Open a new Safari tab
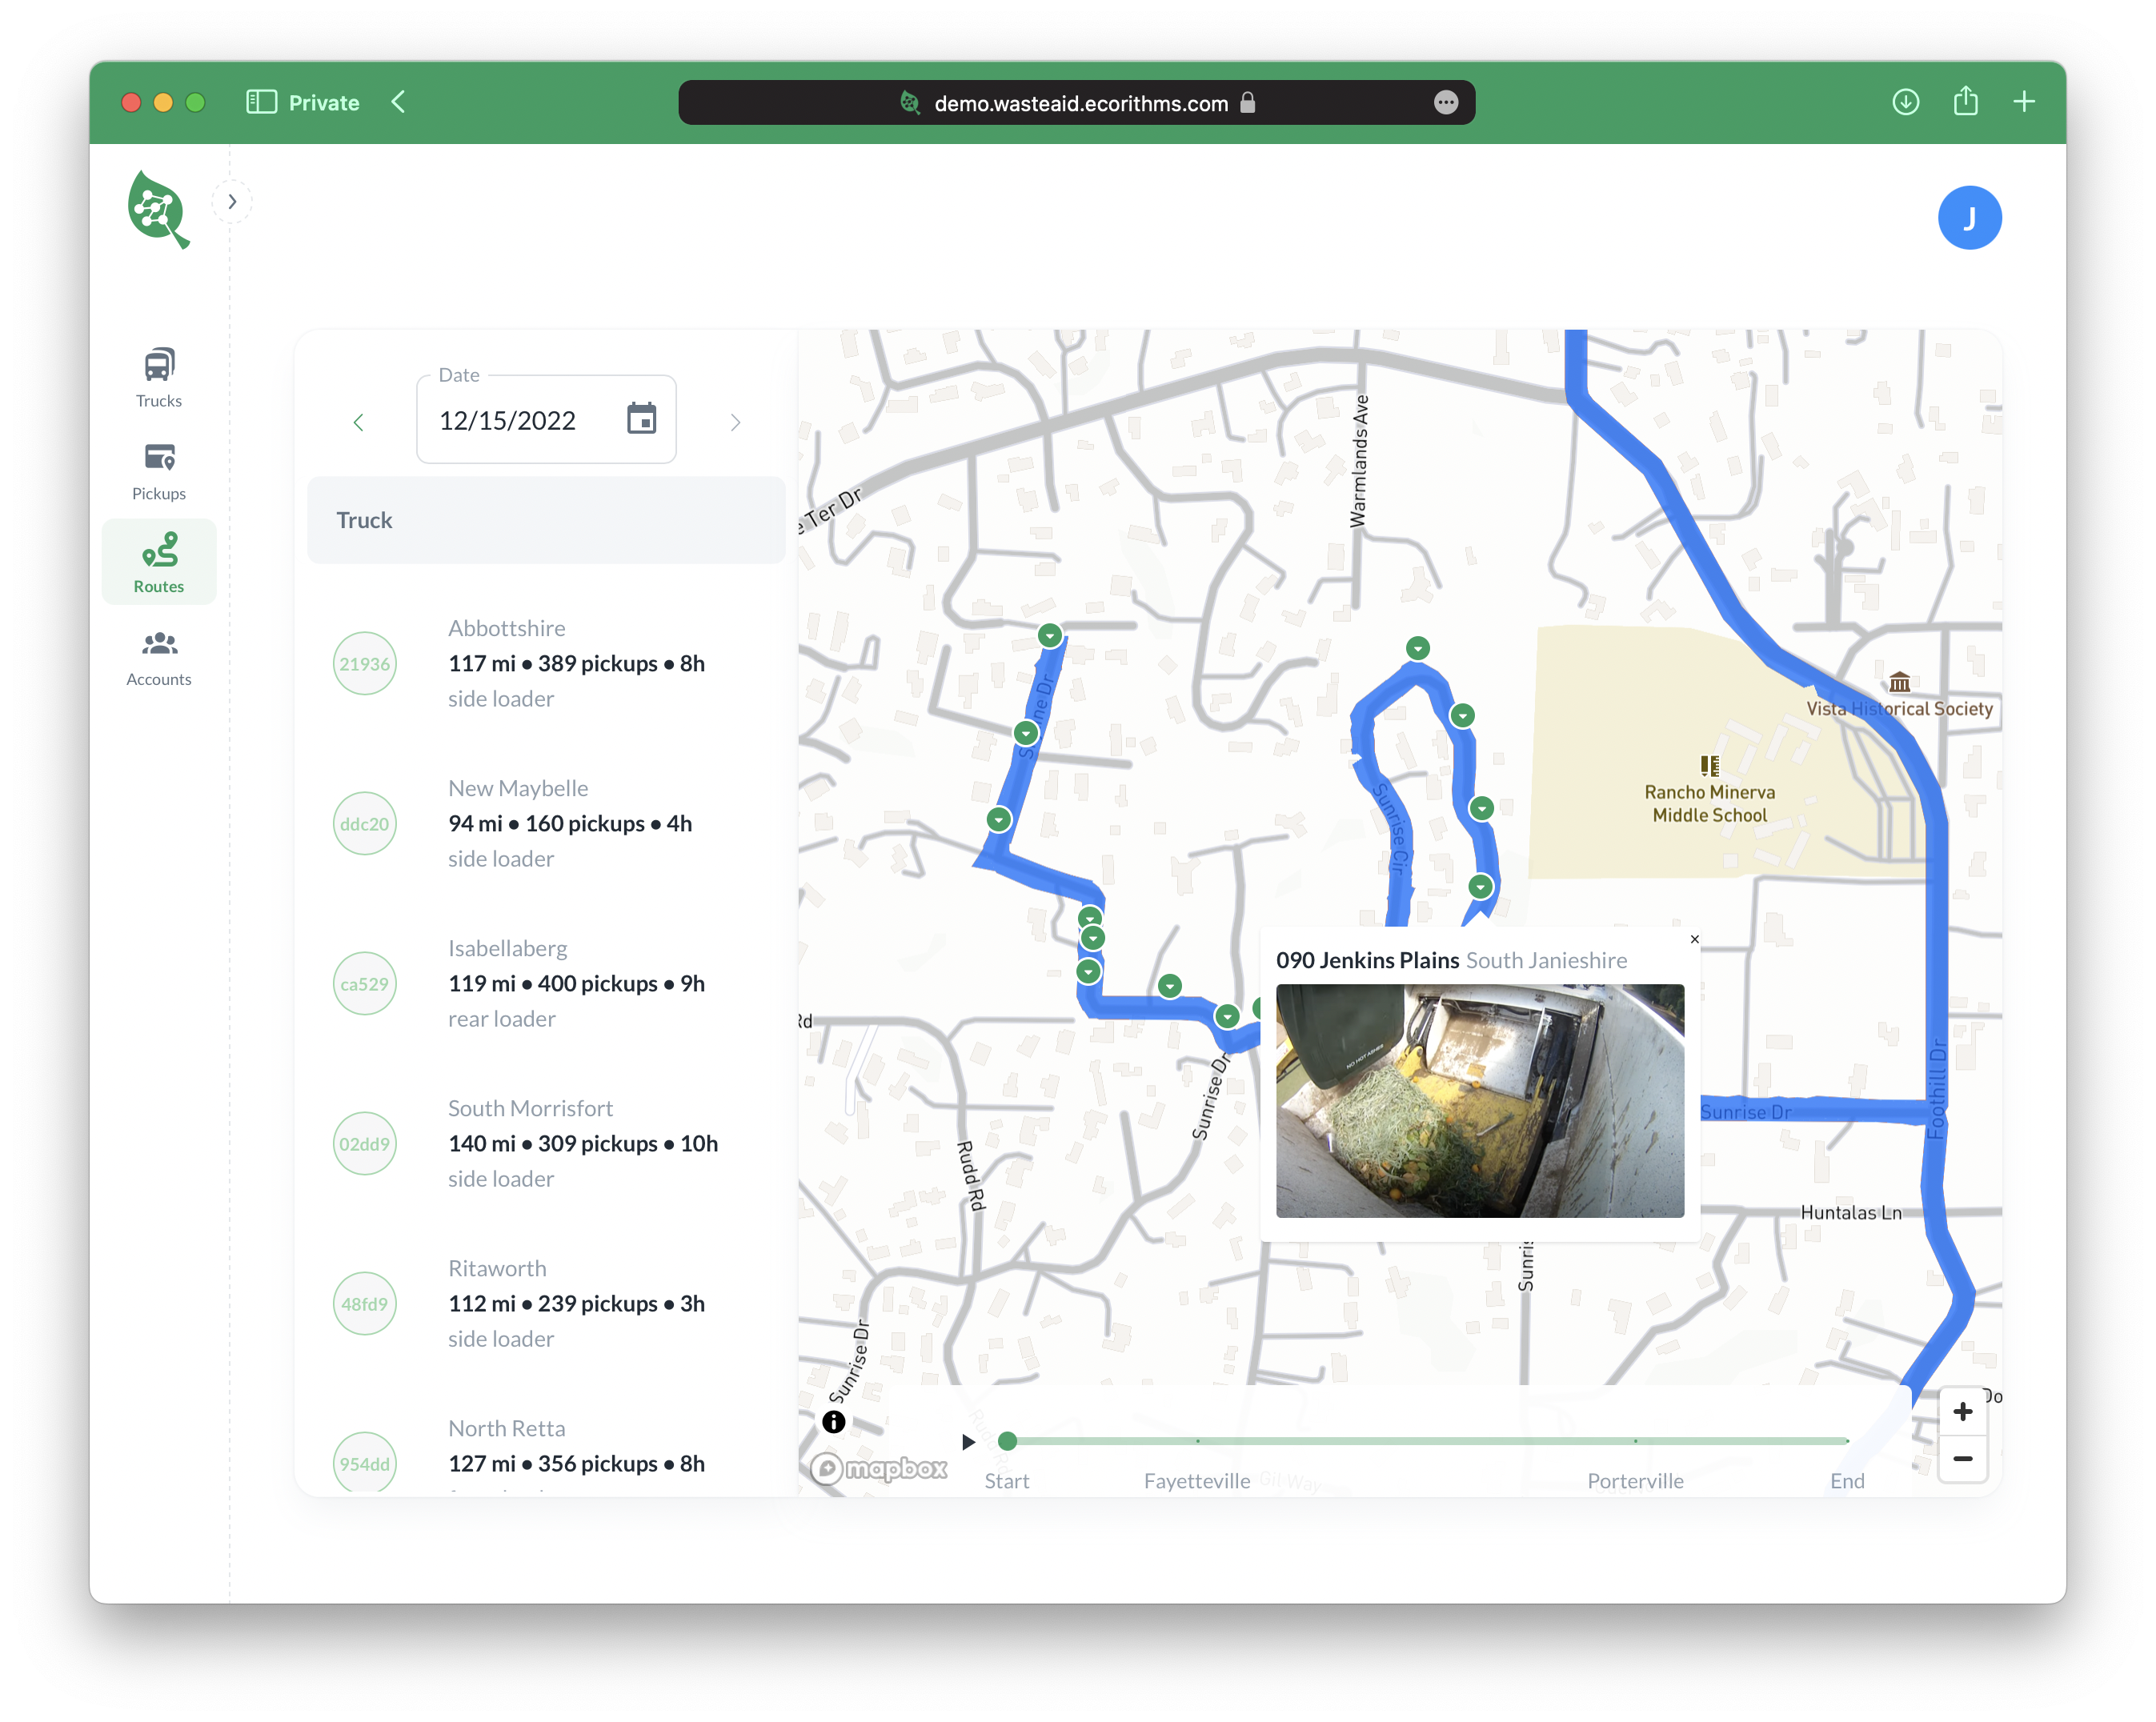This screenshot has height=1722, width=2156. [2024, 102]
